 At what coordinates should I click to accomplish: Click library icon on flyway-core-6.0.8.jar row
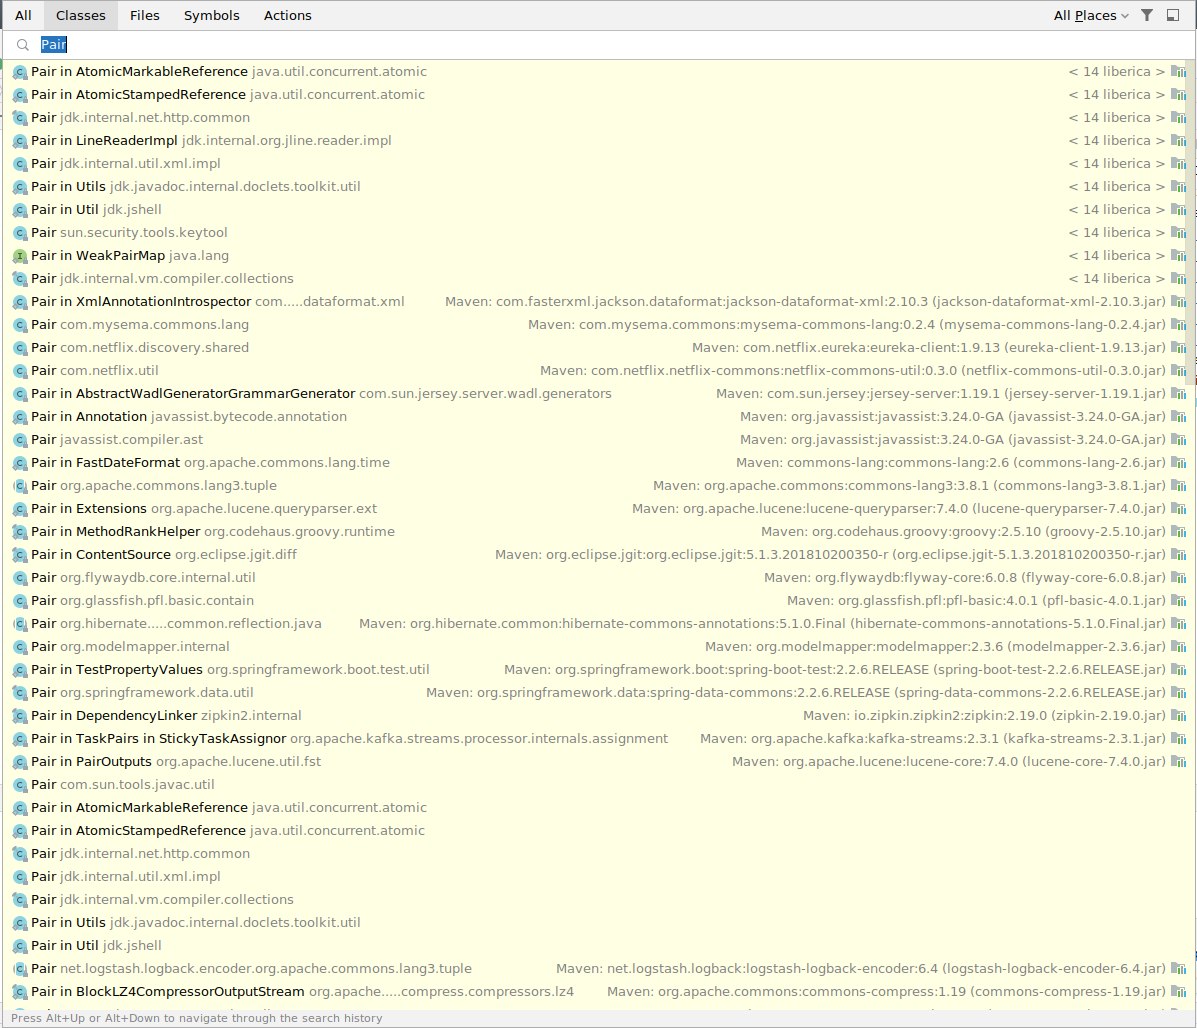[1179, 578]
